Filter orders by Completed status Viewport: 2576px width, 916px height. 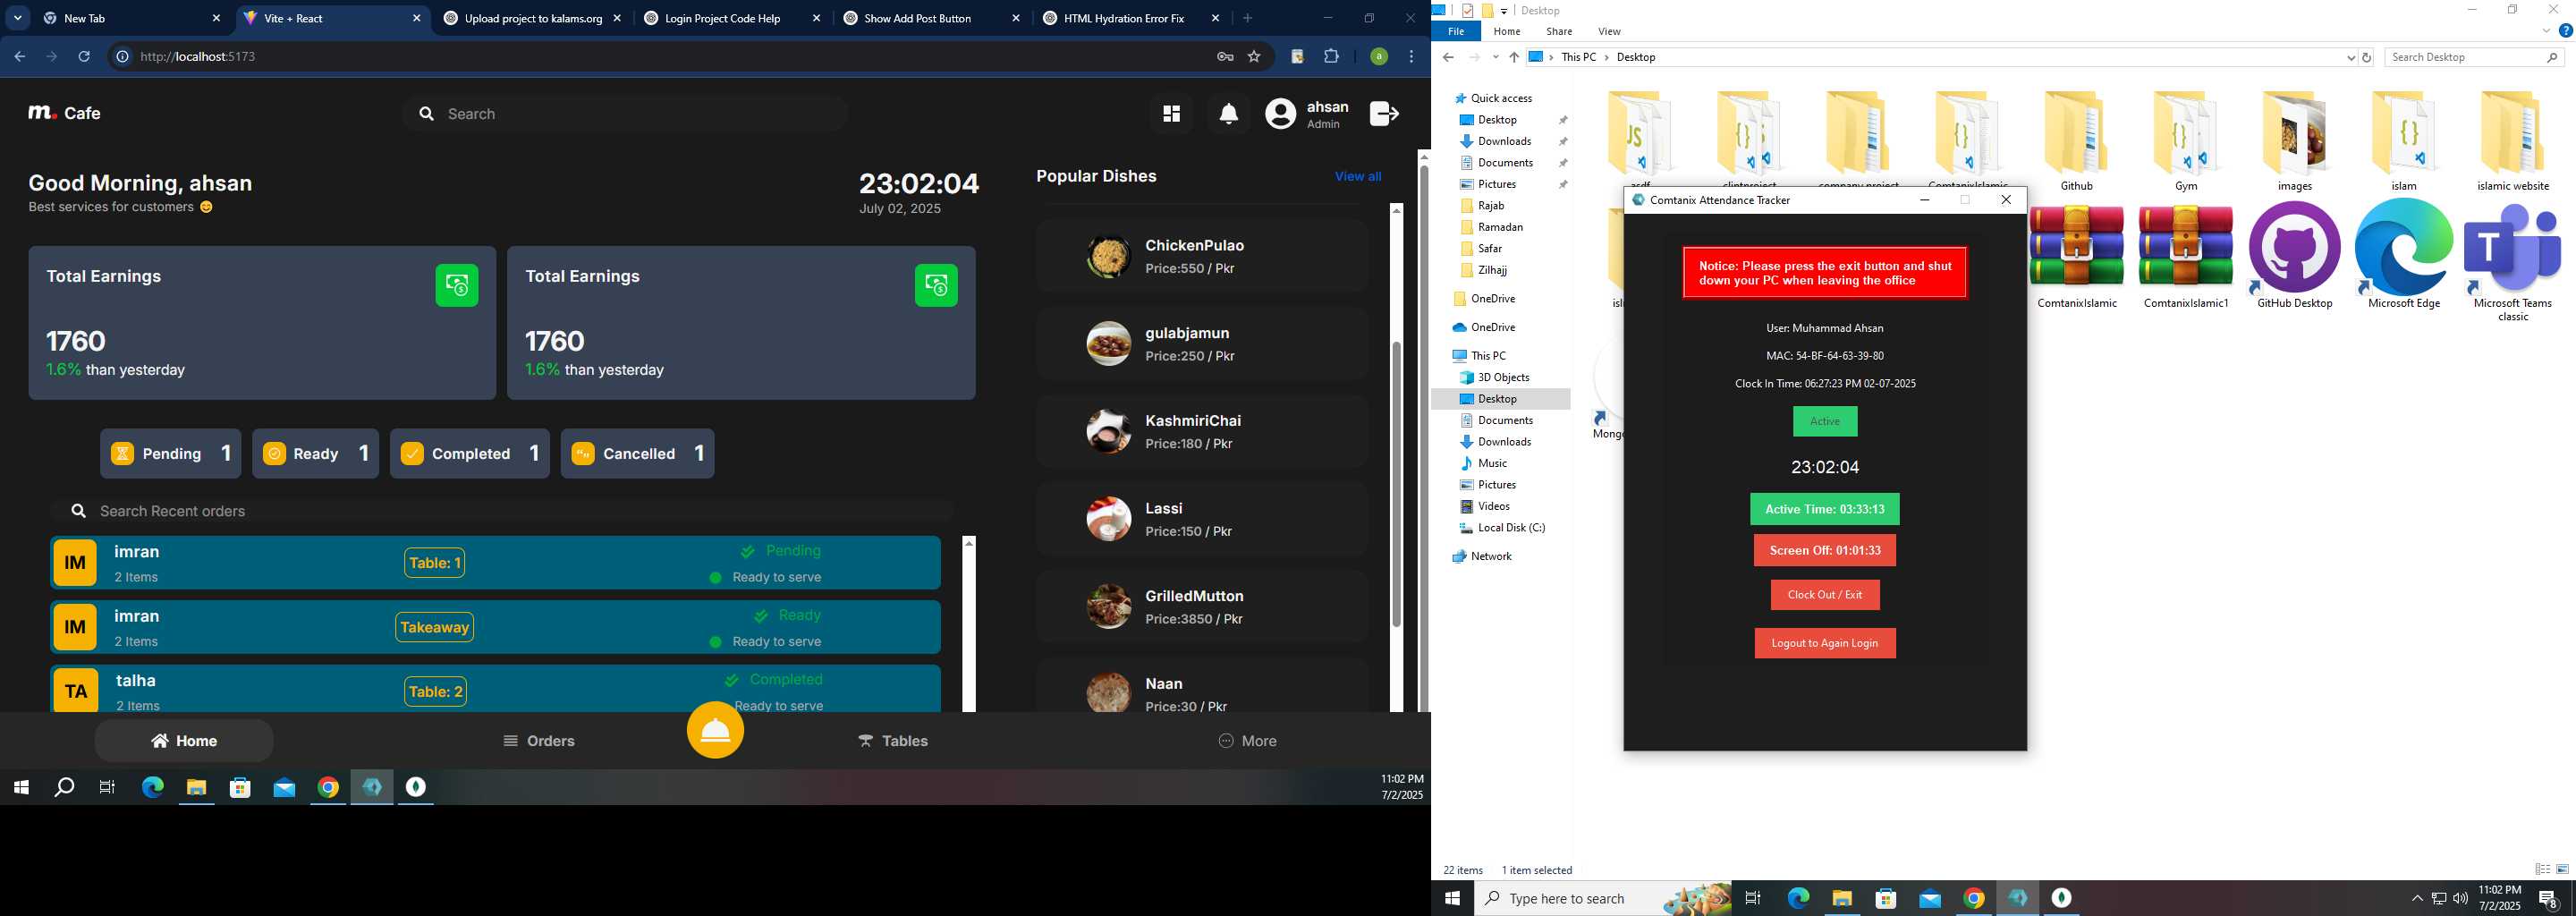pyautogui.click(x=469, y=454)
